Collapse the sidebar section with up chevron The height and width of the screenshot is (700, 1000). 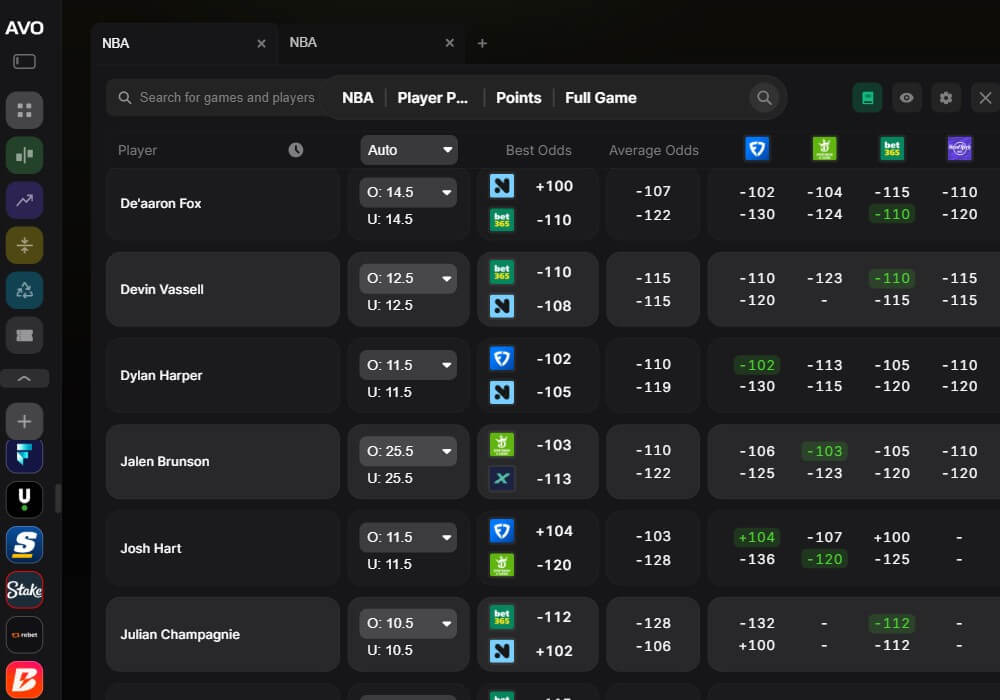pos(24,379)
